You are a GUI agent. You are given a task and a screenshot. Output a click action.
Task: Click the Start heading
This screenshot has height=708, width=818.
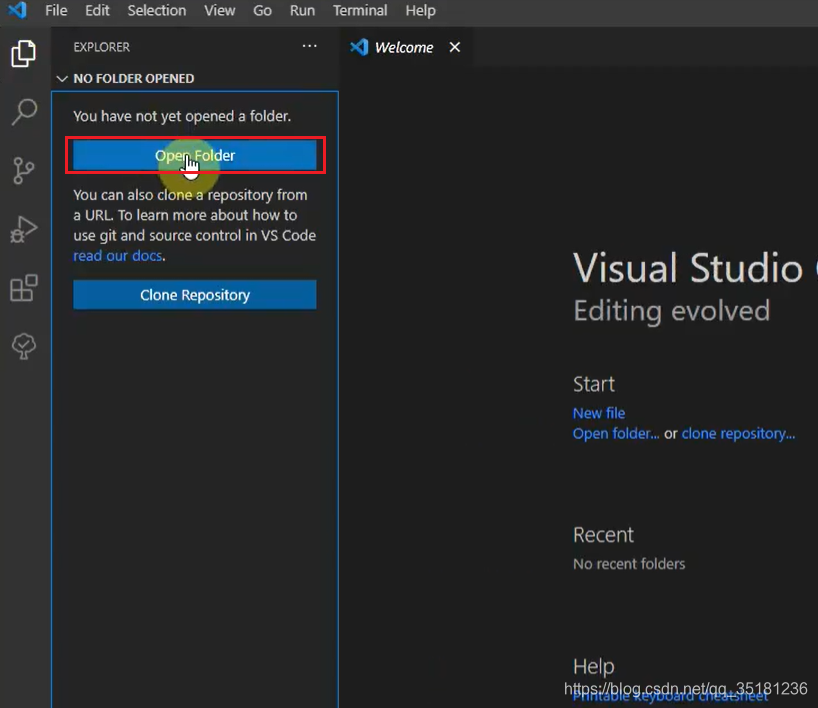[594, 384]
